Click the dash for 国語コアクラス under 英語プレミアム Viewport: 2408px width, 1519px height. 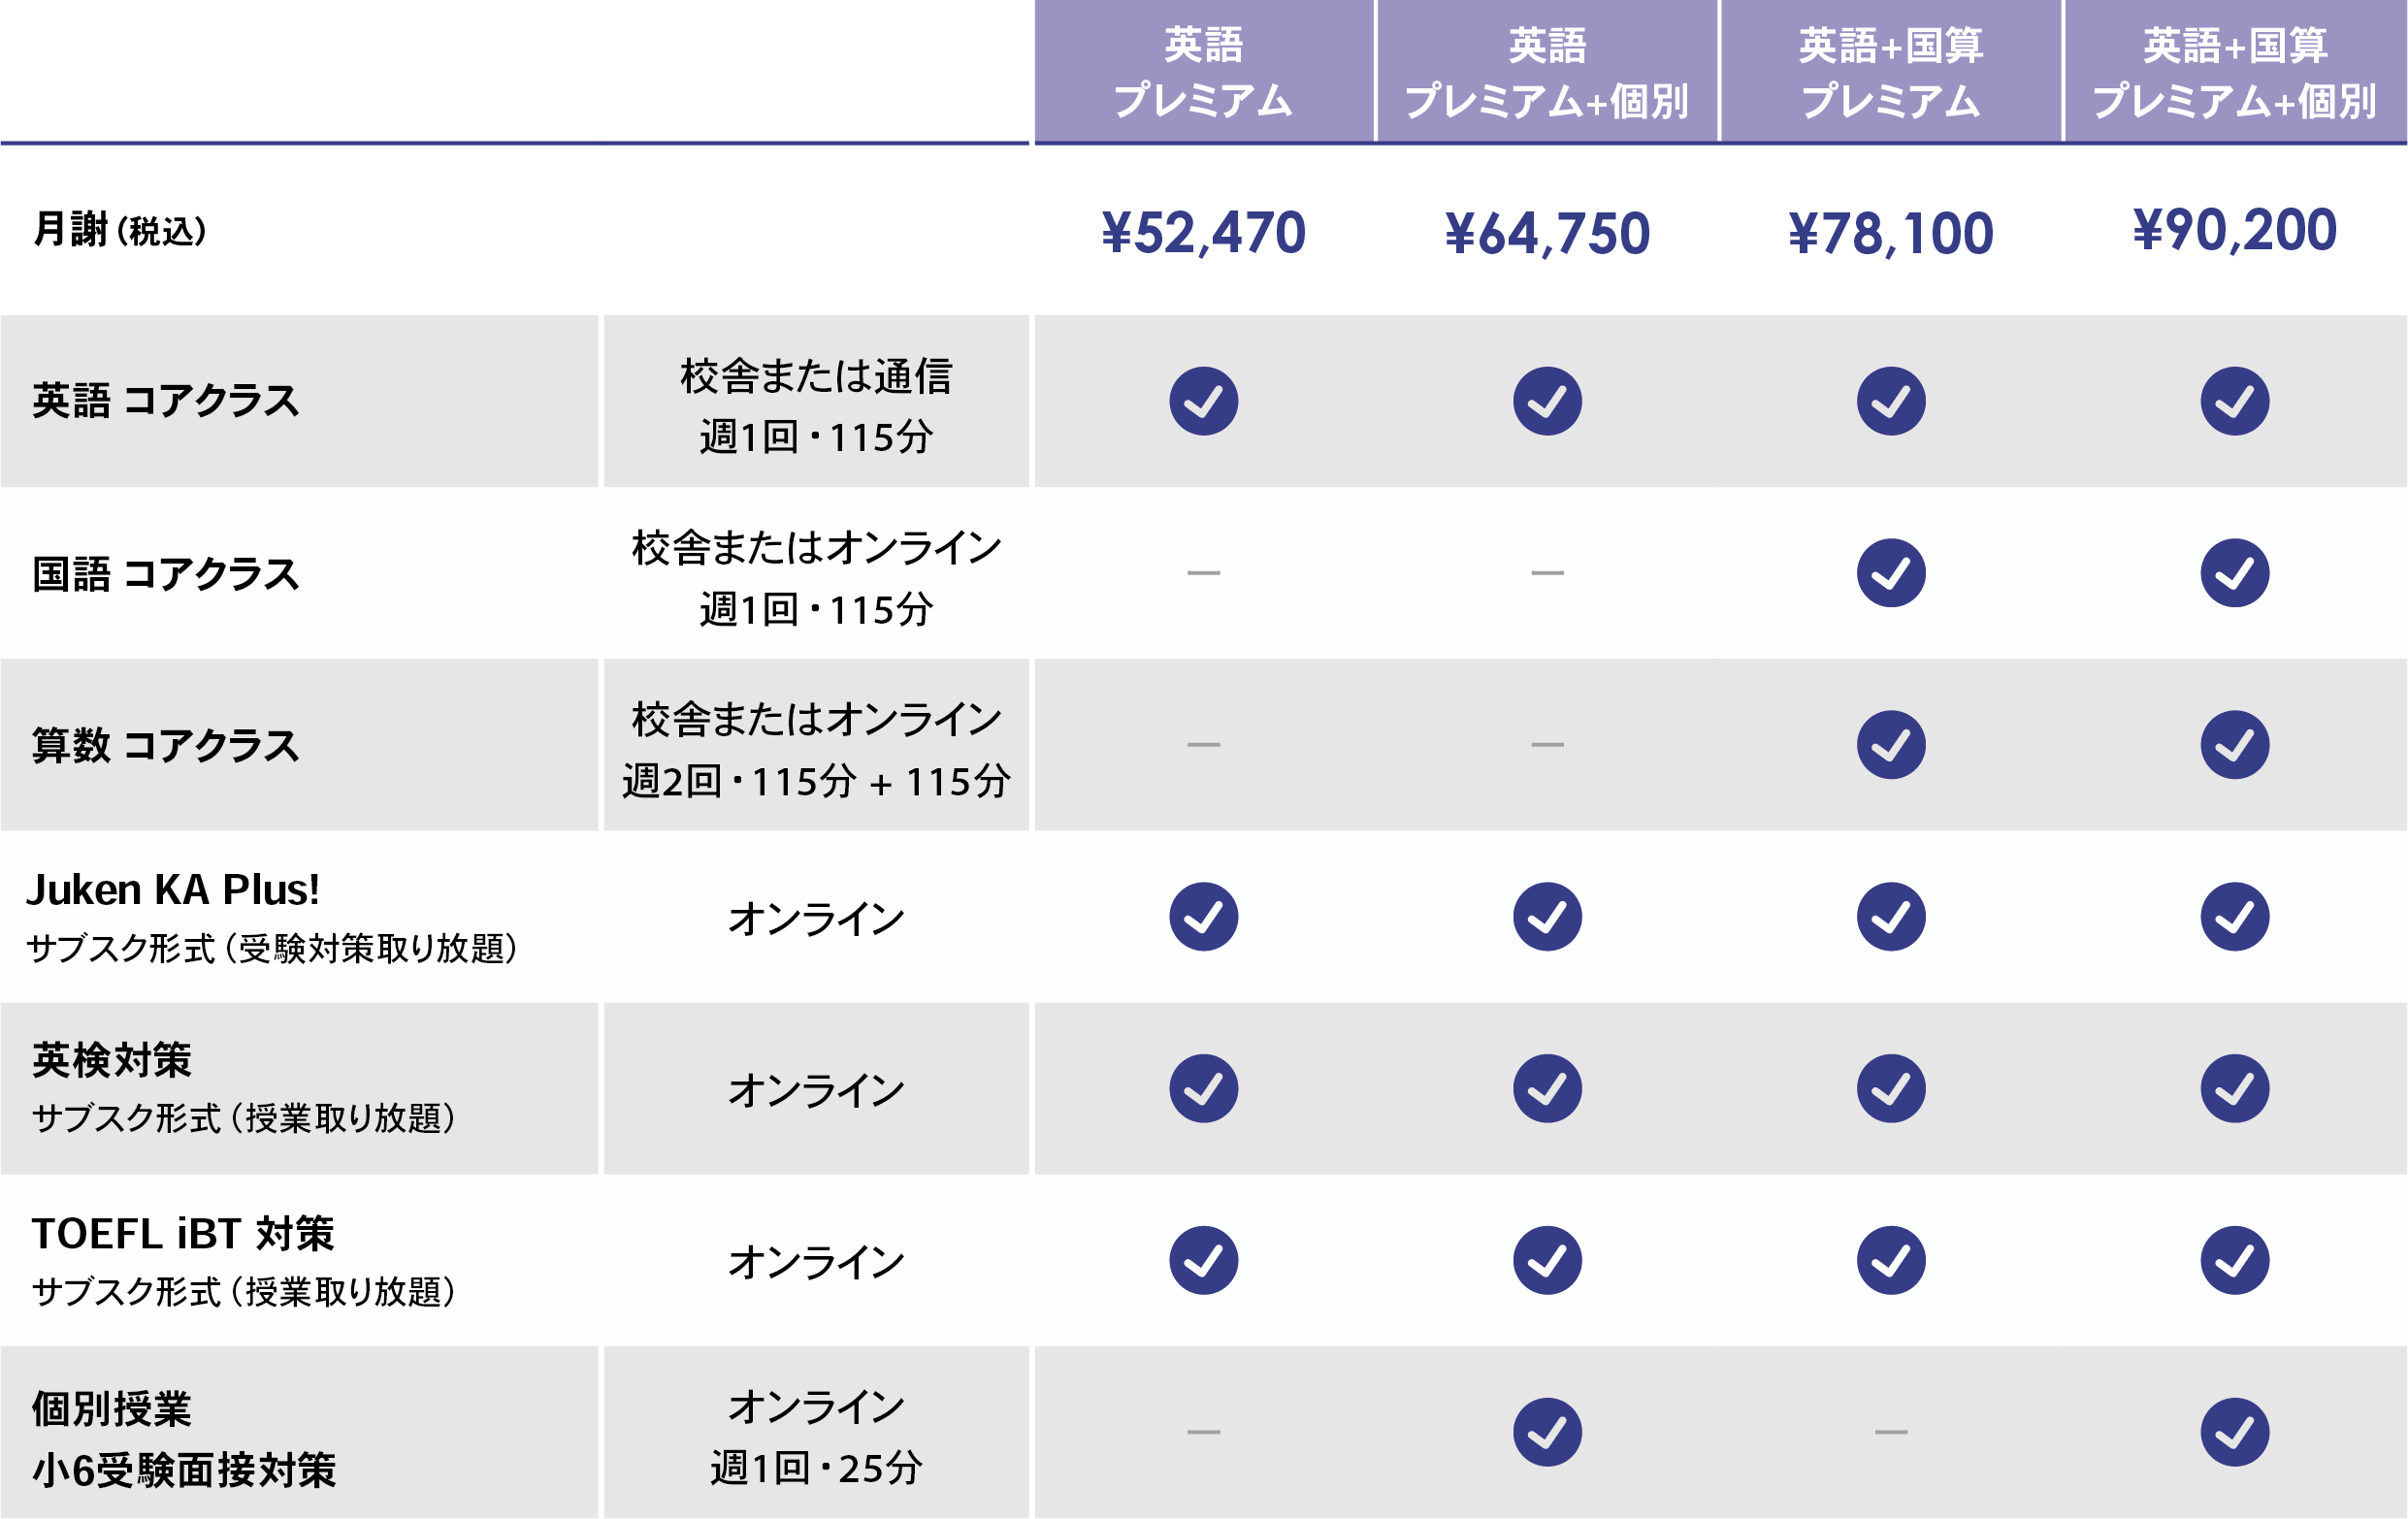pyautogui.click(x=1203, y=573)
